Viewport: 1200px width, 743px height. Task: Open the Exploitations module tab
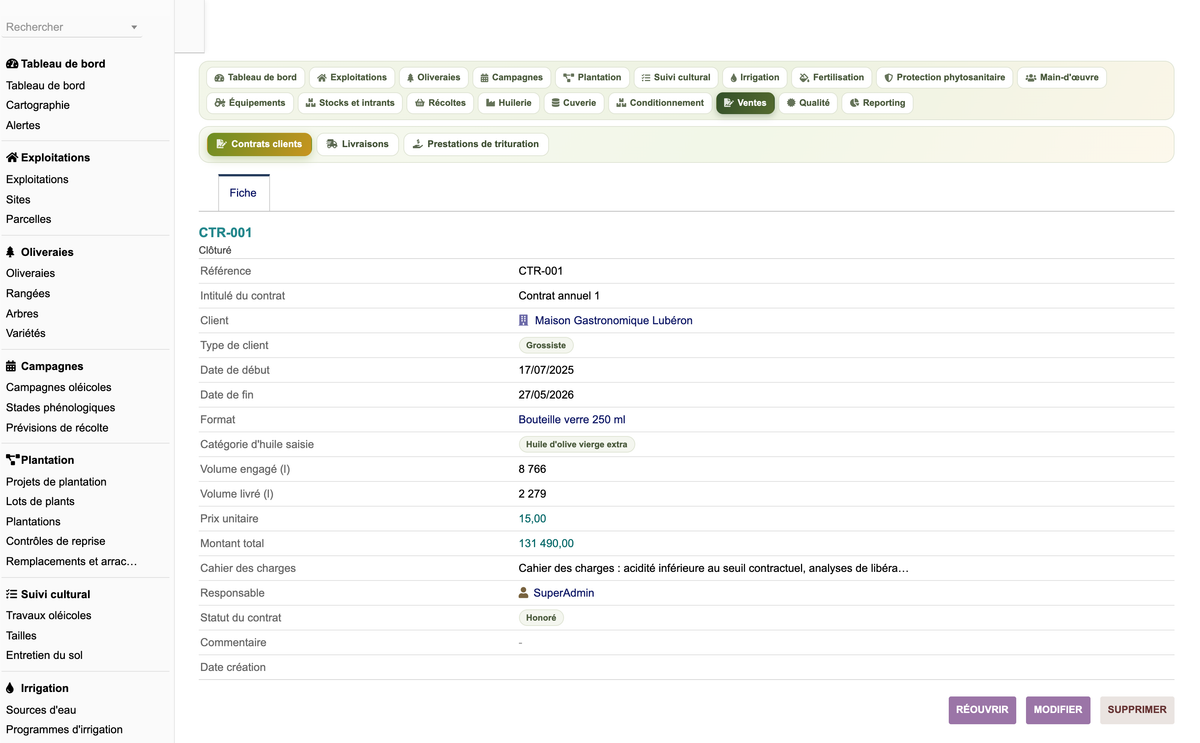[x=352, y=77]
